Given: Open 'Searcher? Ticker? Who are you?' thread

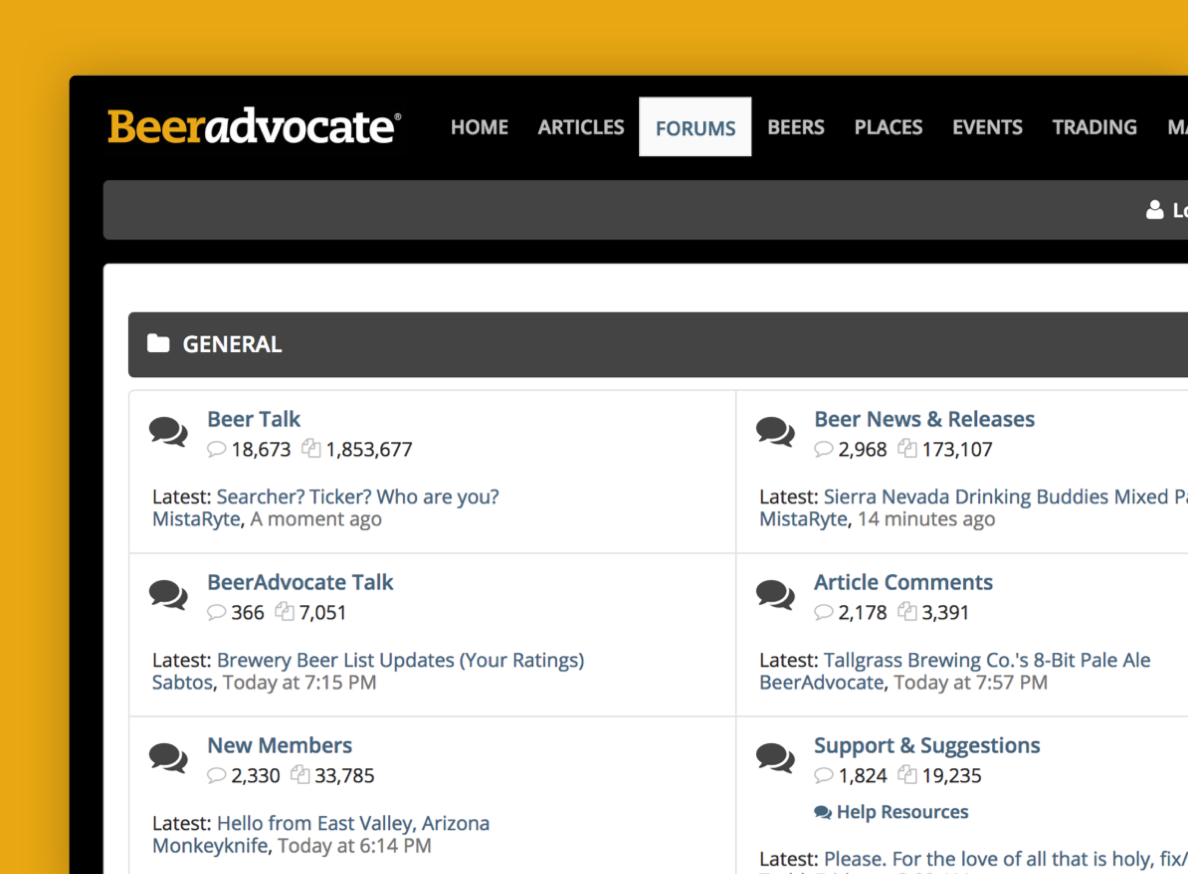Looking at the screenshot, I should pos(357,497).
